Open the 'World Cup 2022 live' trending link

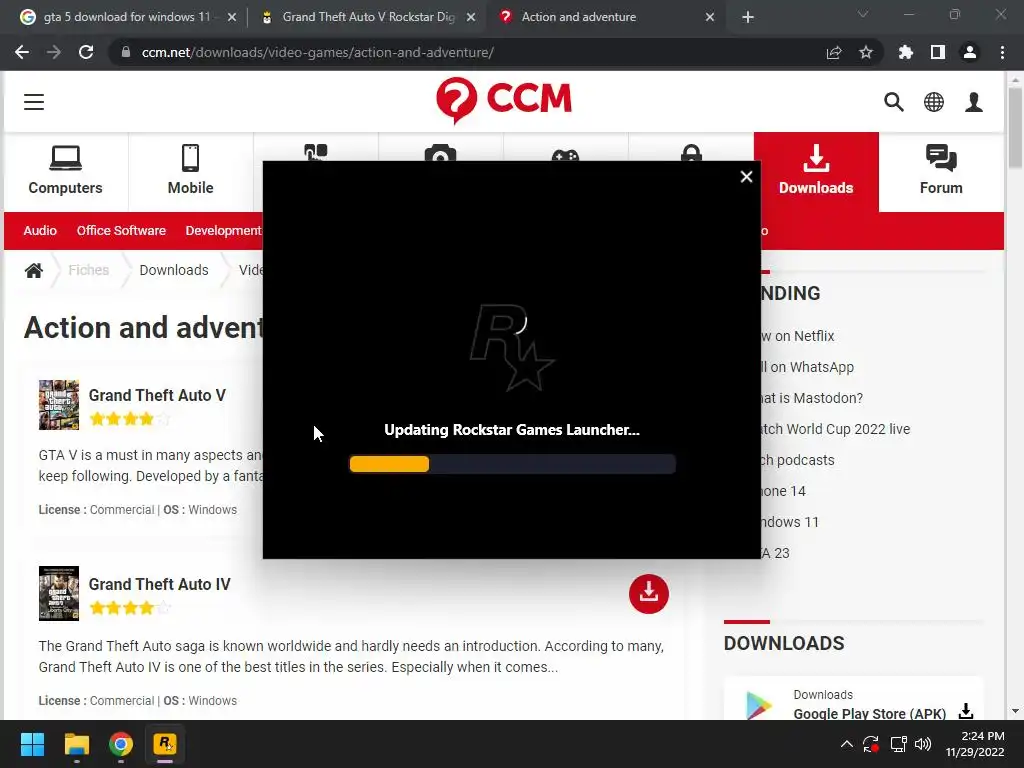(x=835, y=429)
